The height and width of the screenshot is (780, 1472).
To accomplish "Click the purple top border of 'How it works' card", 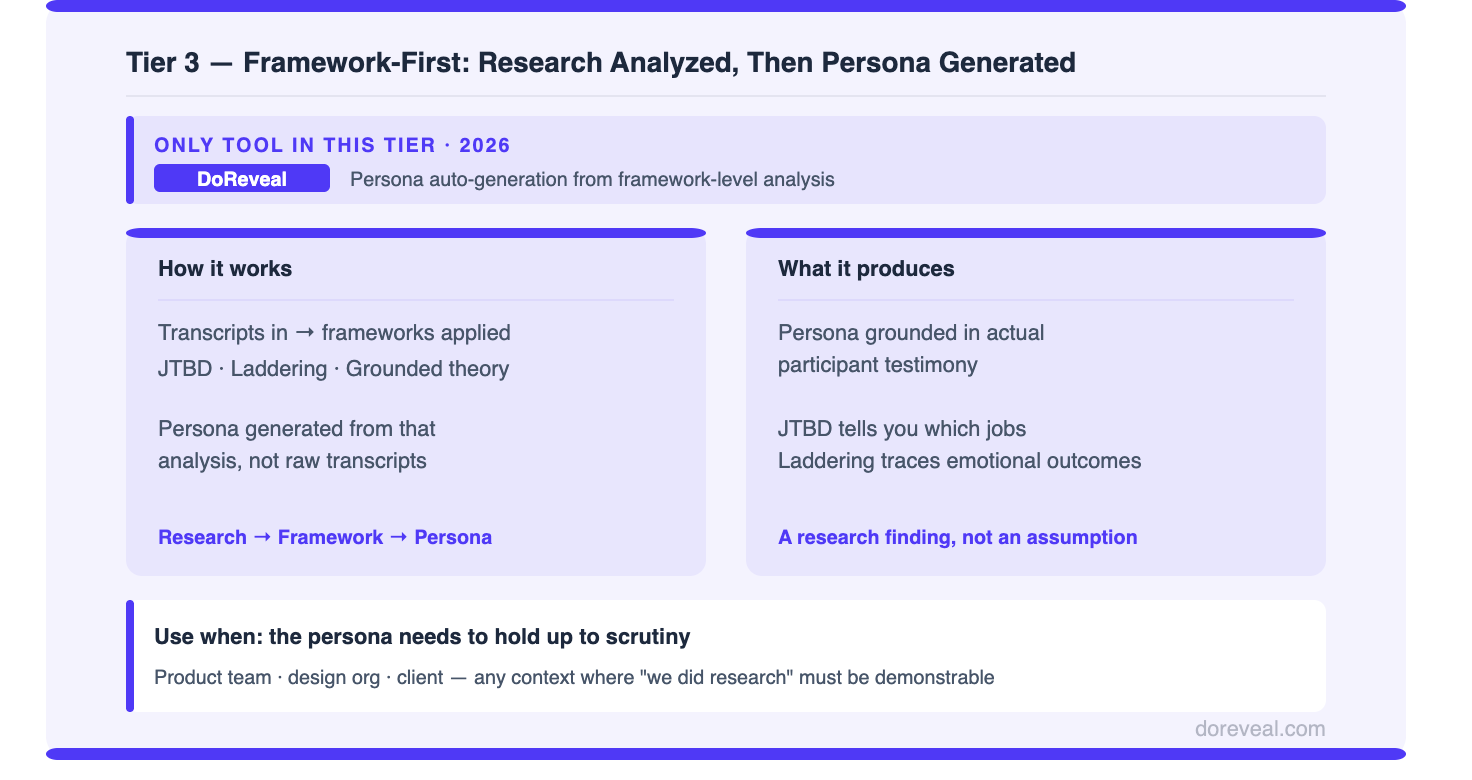I will tap(416, 233).
